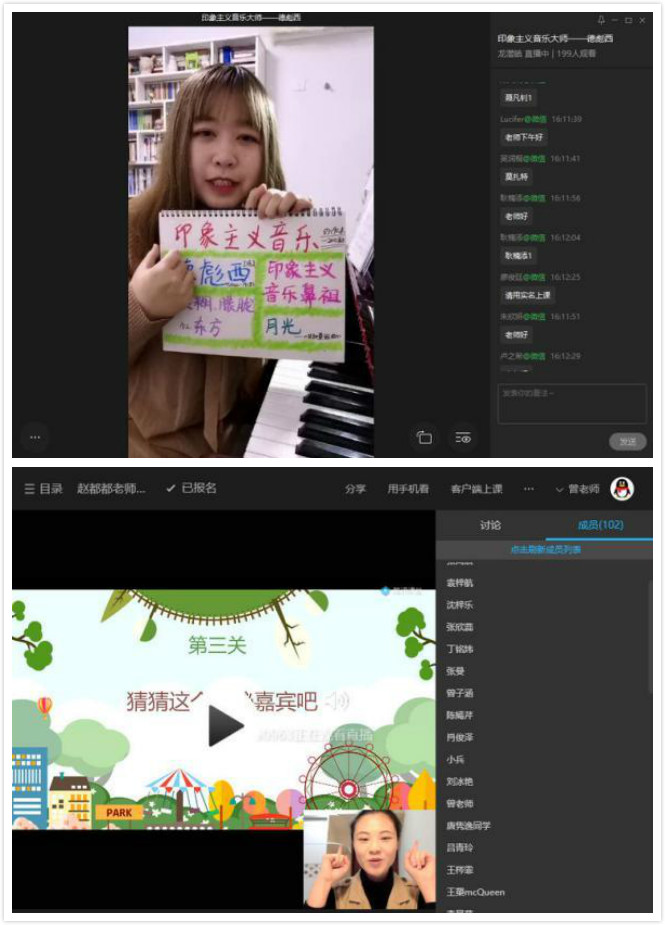This screenshot has width=665, height=925.
Task: Open the three-dot more menu in header
Action: tap(529, 488)
